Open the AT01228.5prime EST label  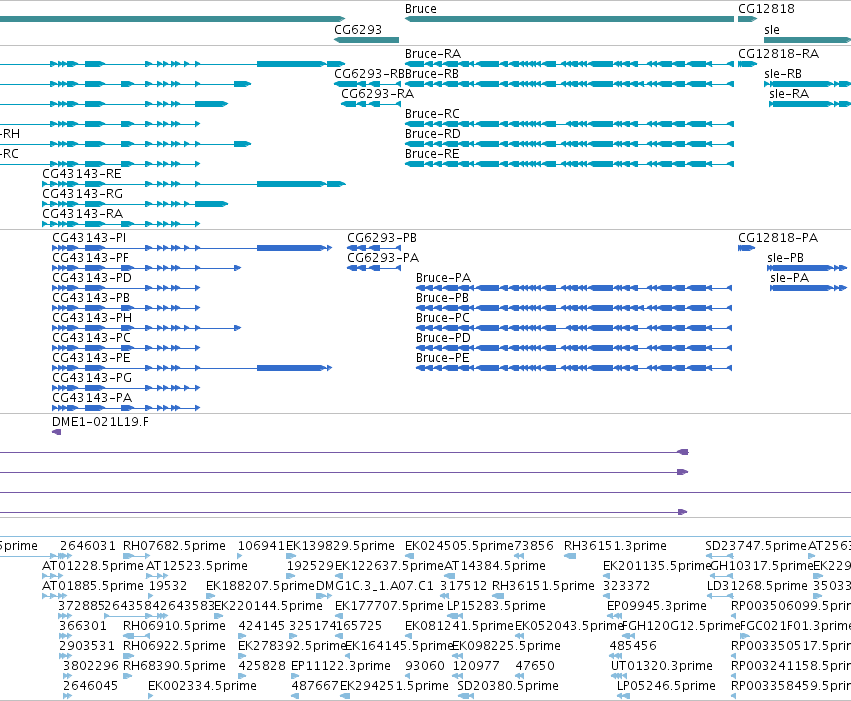coord(93,566)
